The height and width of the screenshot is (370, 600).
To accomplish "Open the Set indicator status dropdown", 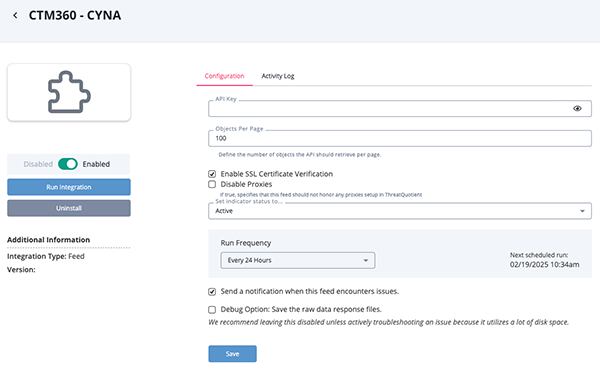I will 400,211.
